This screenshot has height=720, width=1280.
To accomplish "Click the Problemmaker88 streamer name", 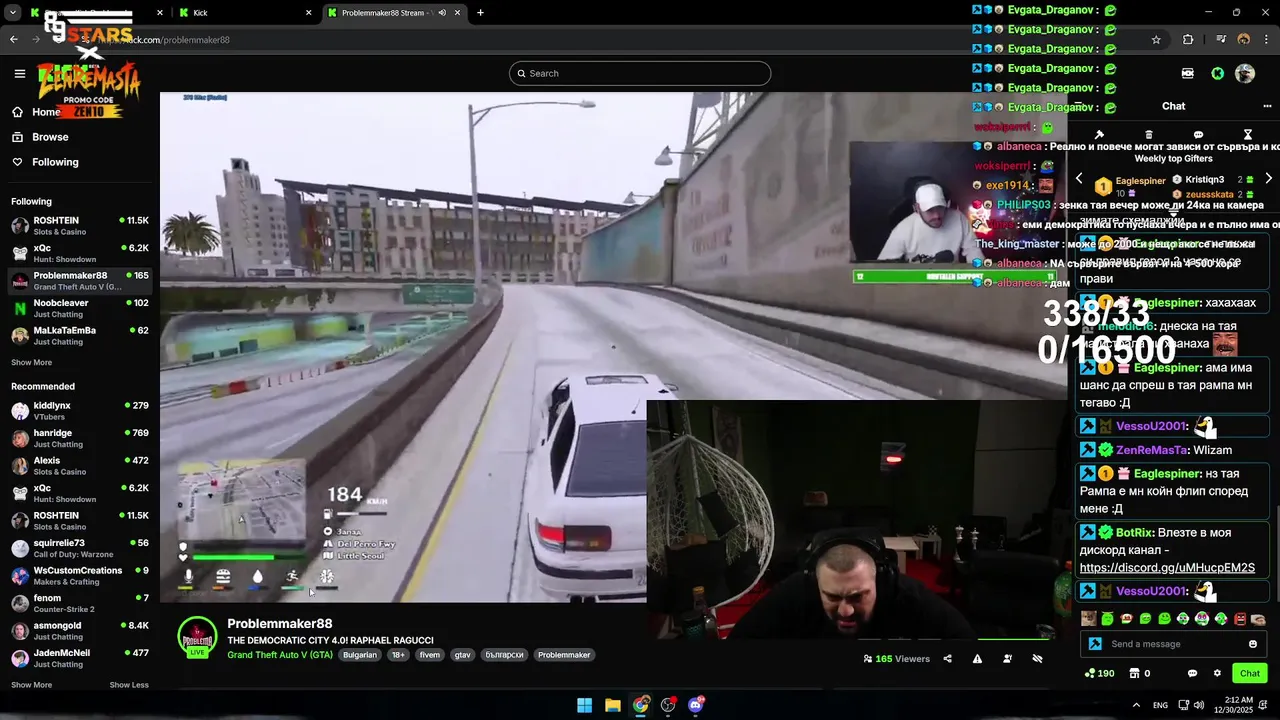I will pyautogui.click(x=279, y=624).
